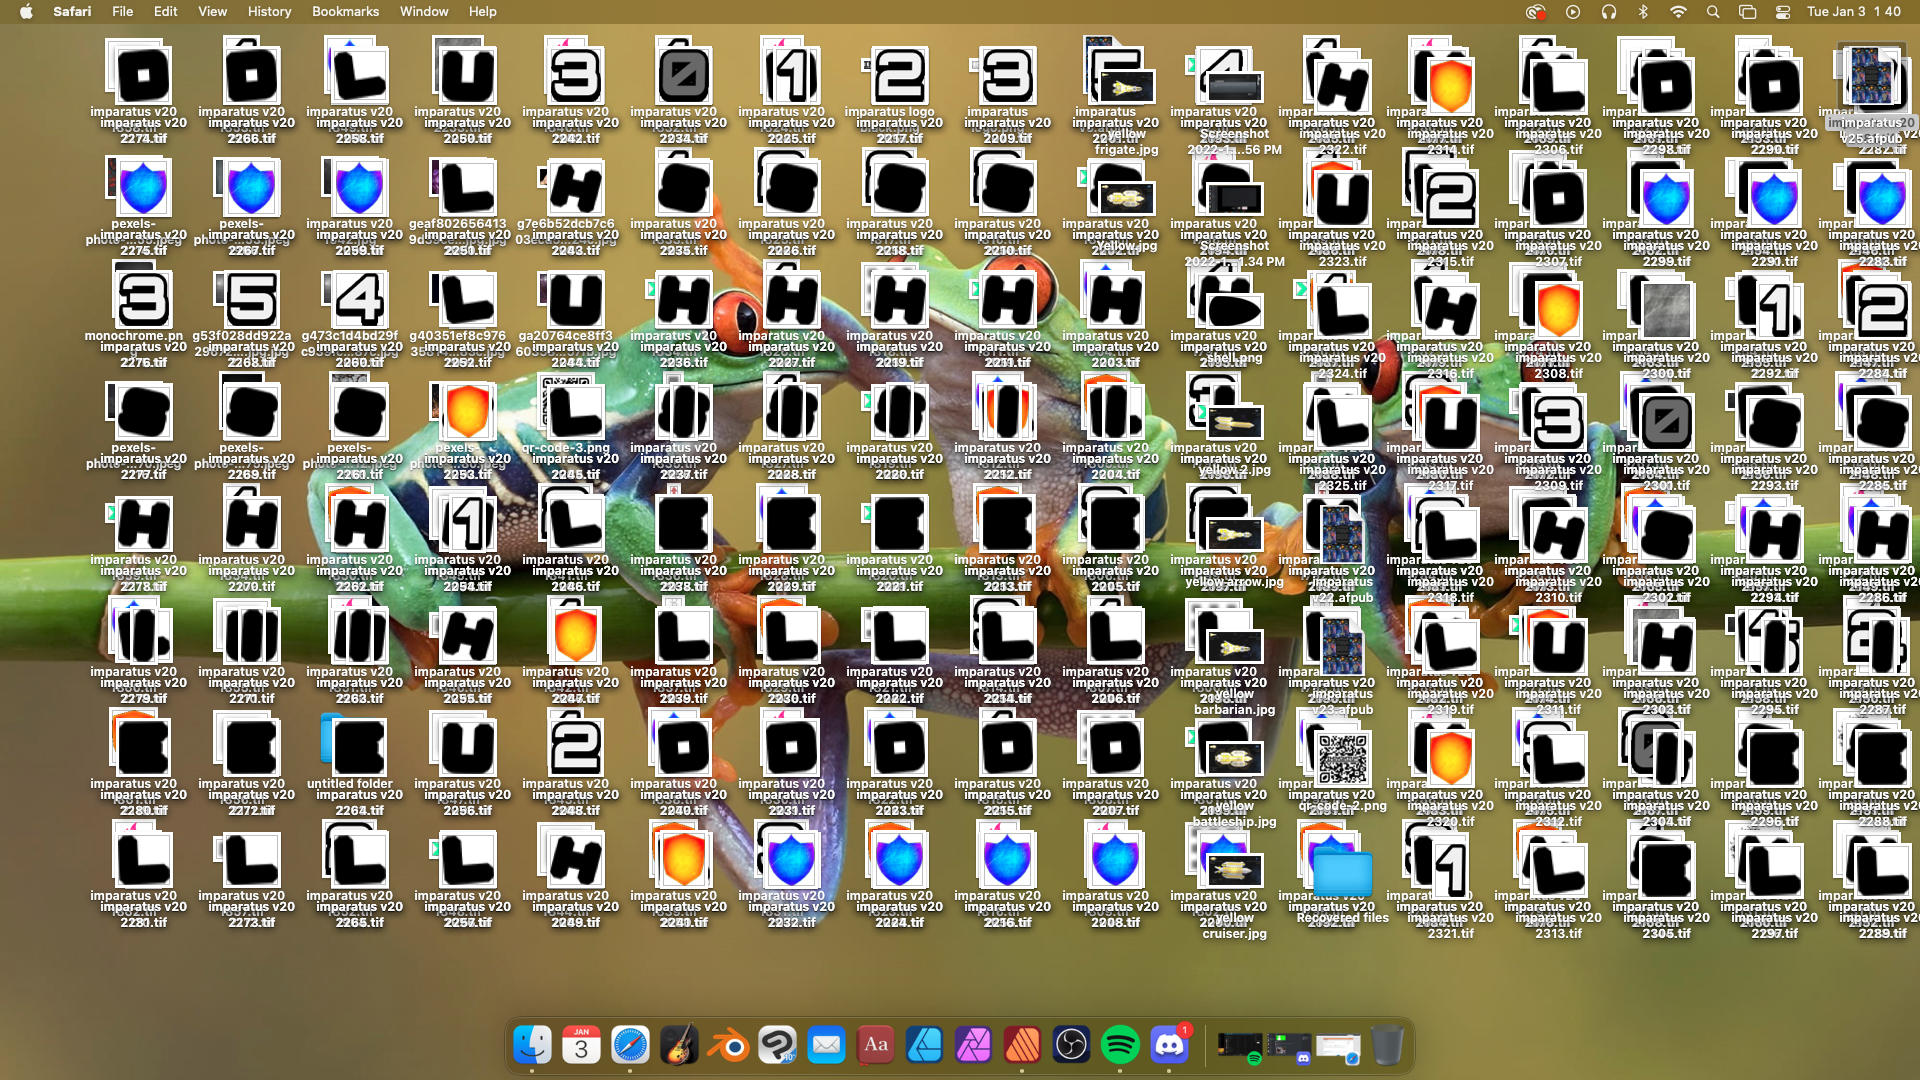This screenshot has width=1920, height=1080.
Task: Open Spotify from the Dock
Action: point(1120,1046)
